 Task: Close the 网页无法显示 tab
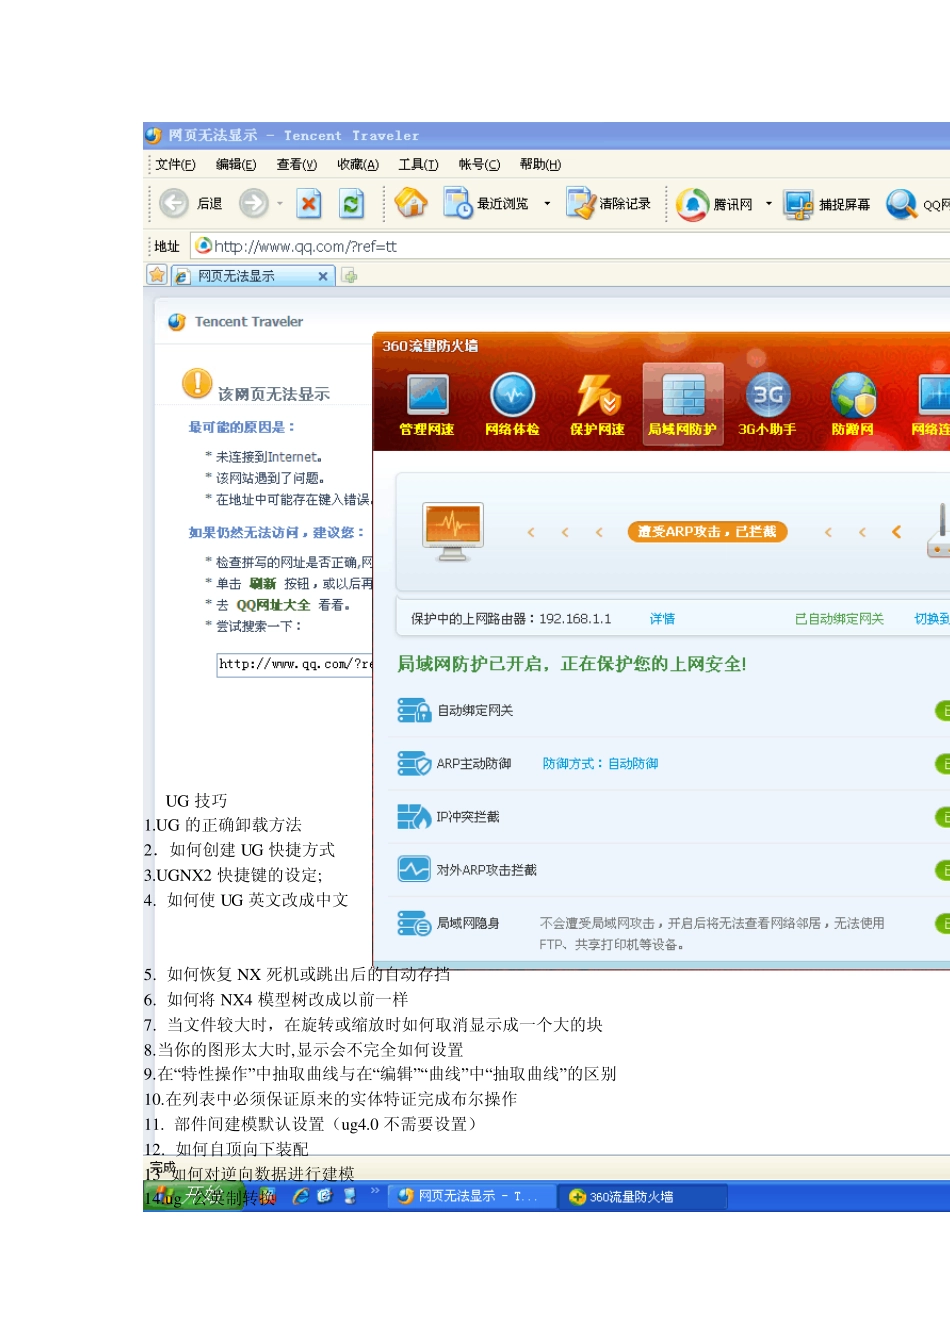(x=323, y=276)
